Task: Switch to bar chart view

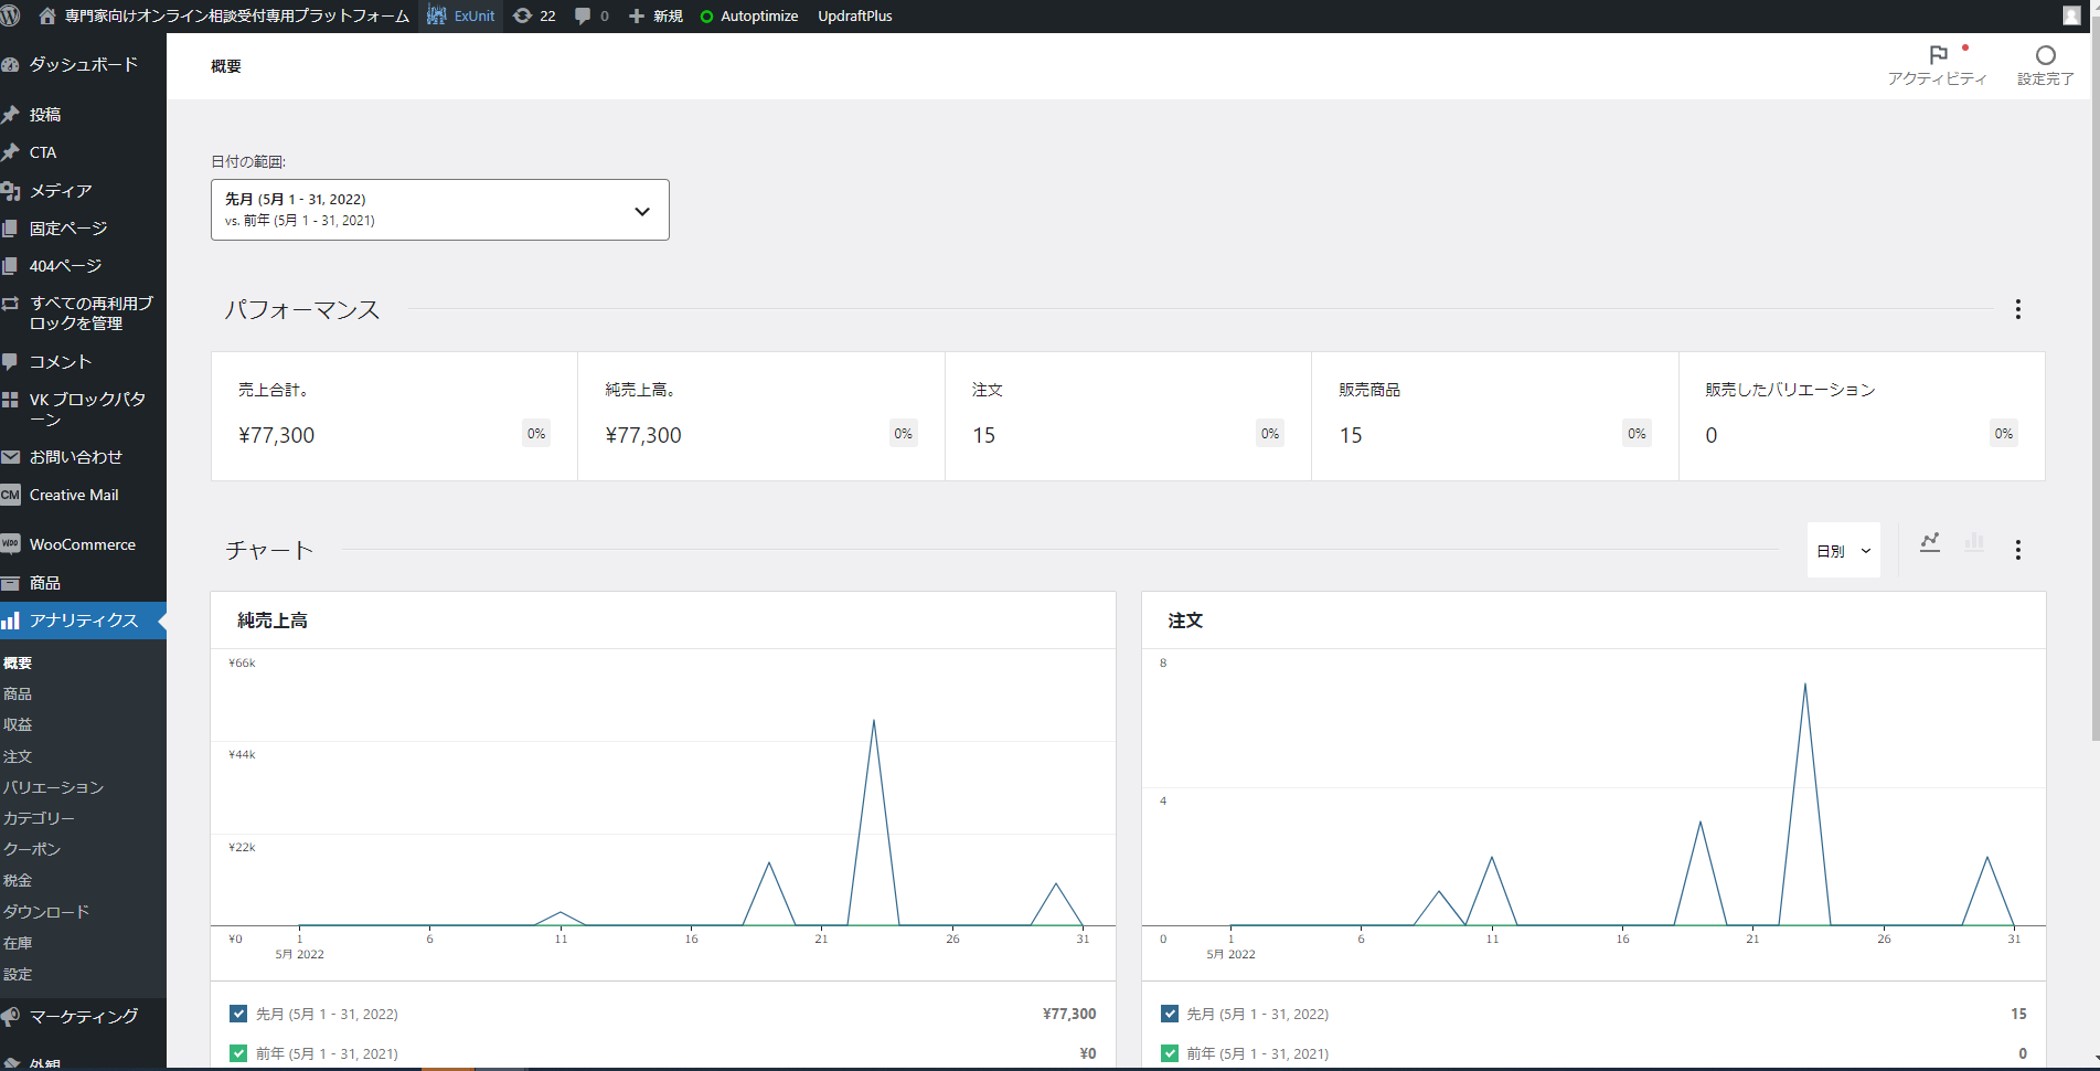Action: (x=1974, y=543)
